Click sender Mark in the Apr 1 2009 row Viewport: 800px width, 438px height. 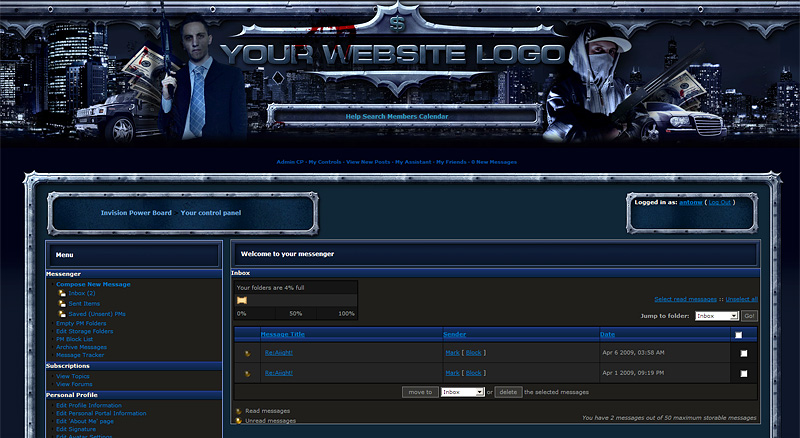452,373
